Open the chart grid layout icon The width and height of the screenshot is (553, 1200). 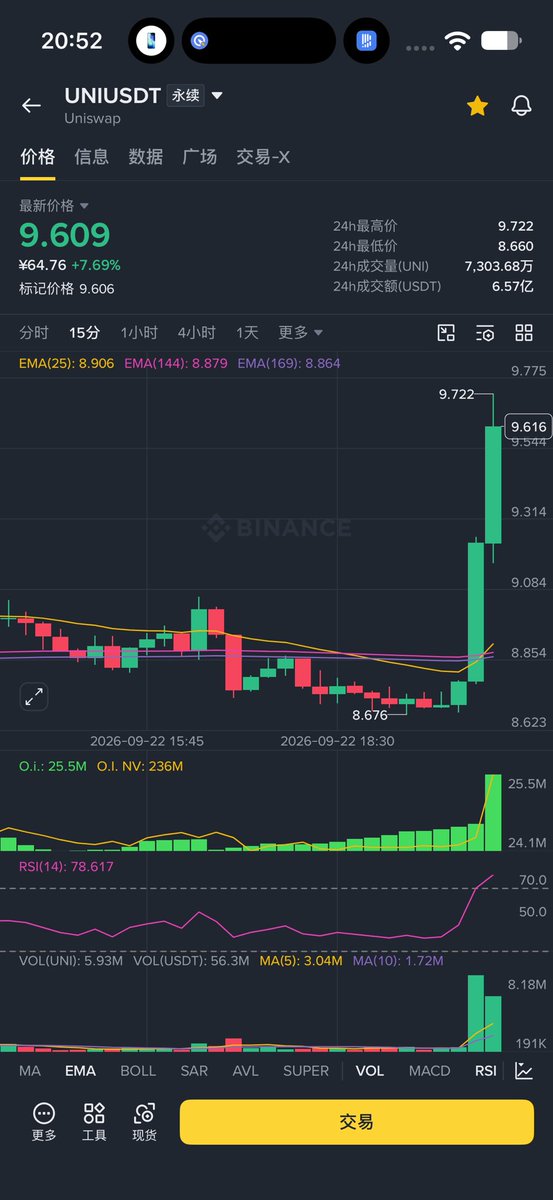(524, 333)
